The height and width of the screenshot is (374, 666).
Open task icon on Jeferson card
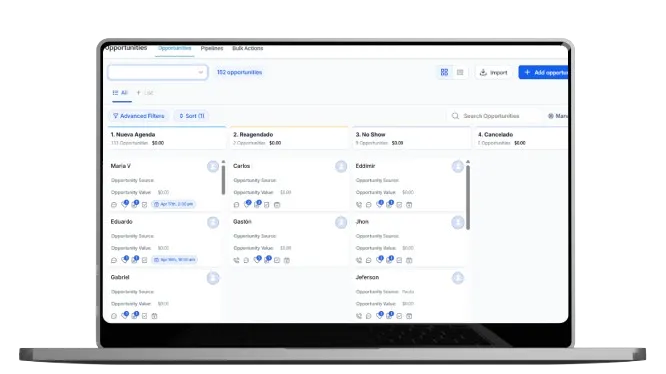(x=399, y=316)
